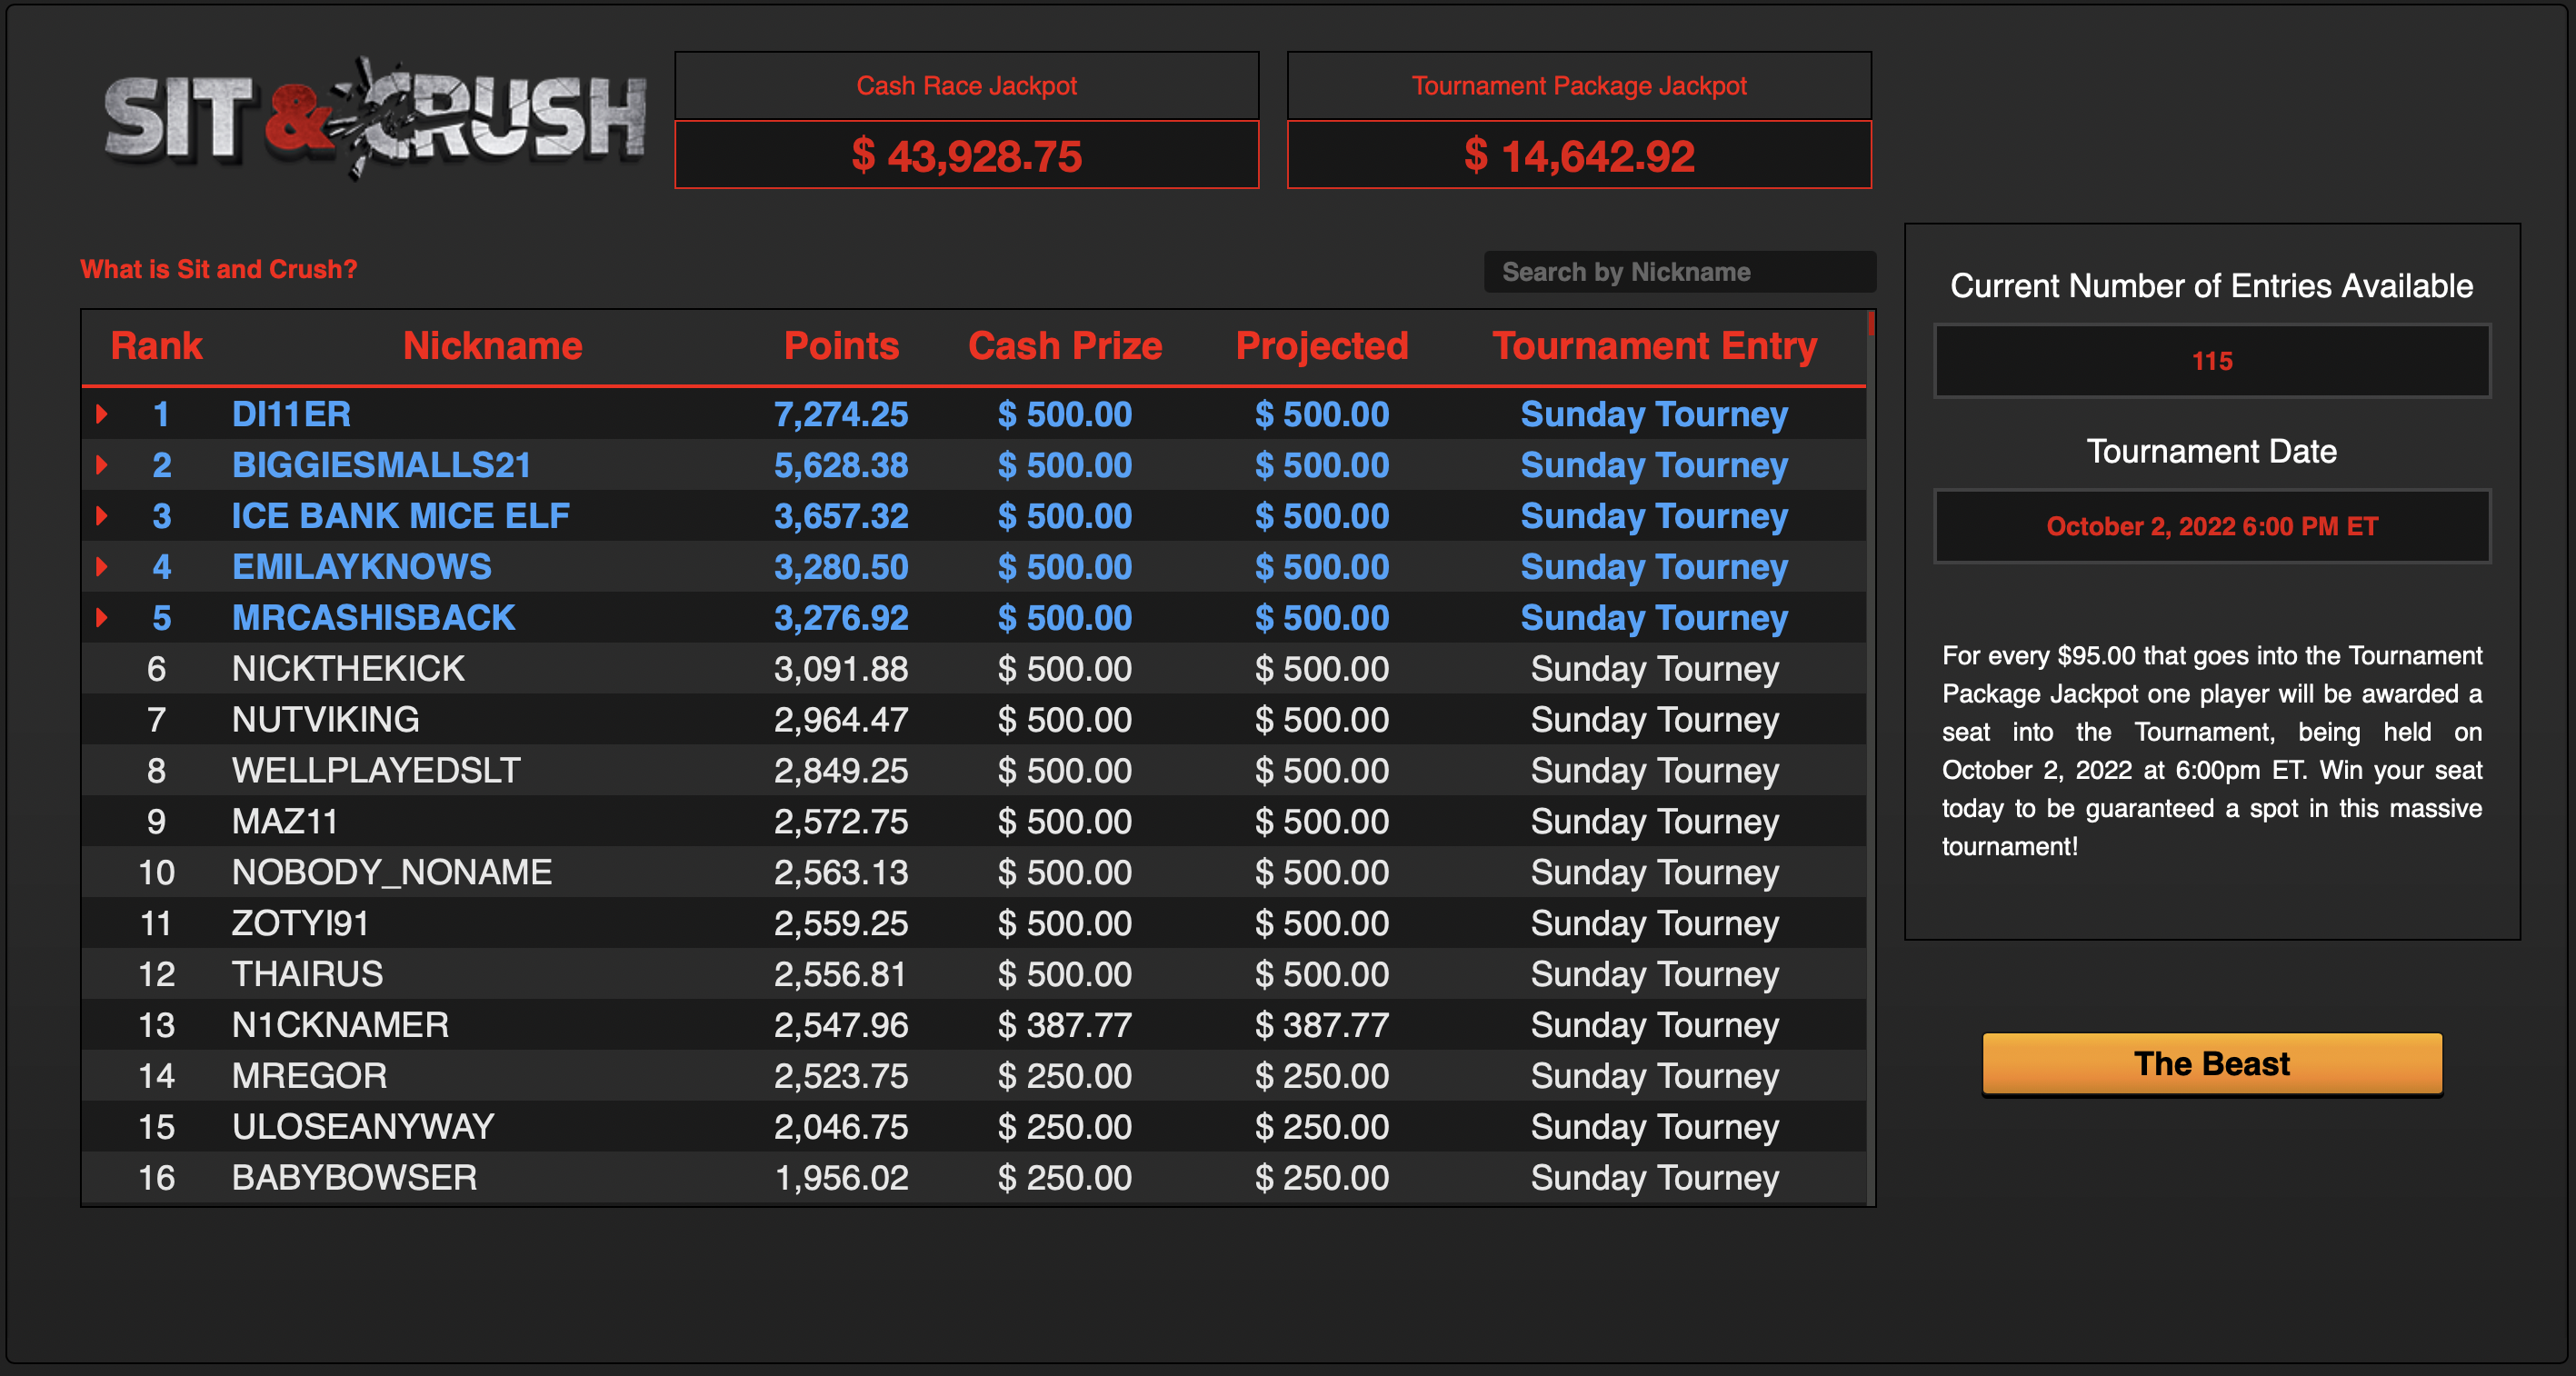
Task: Expand the EMILAYKNOWS row arrow
Action: tap(101, 567)
